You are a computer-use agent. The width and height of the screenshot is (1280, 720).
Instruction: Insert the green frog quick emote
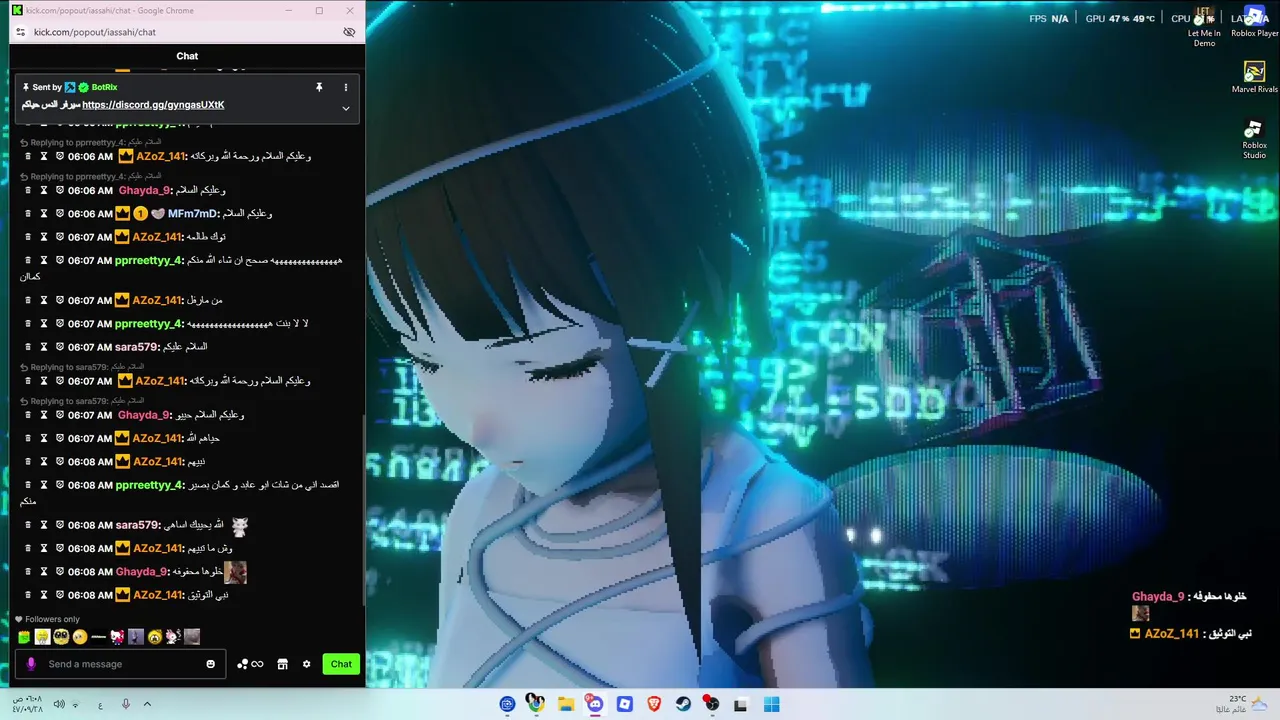[24, 637]
